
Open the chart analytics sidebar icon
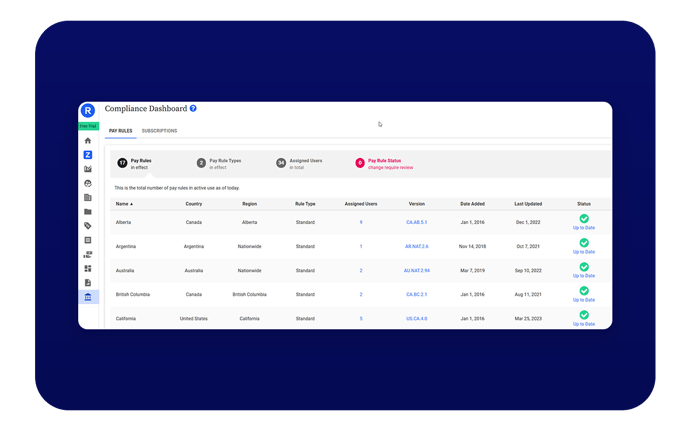pyautogui.click(x=88, y=169)
